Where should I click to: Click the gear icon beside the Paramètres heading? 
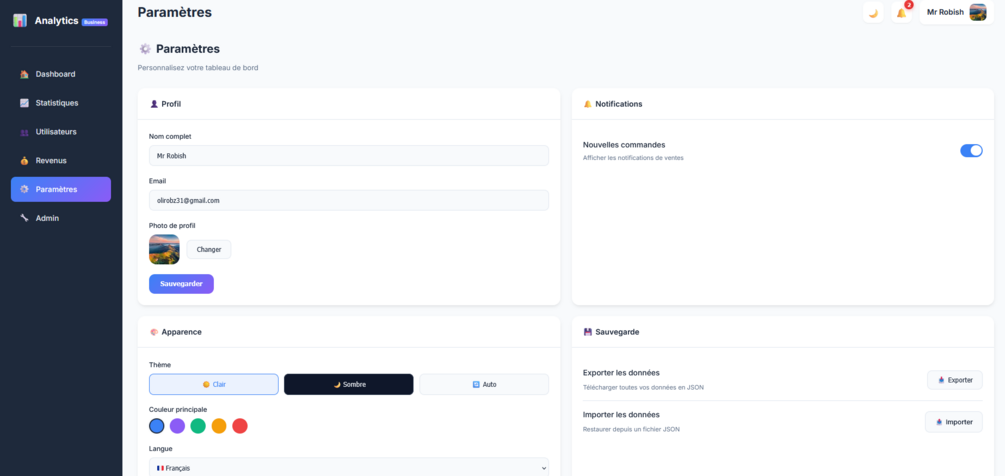(145, 49)
